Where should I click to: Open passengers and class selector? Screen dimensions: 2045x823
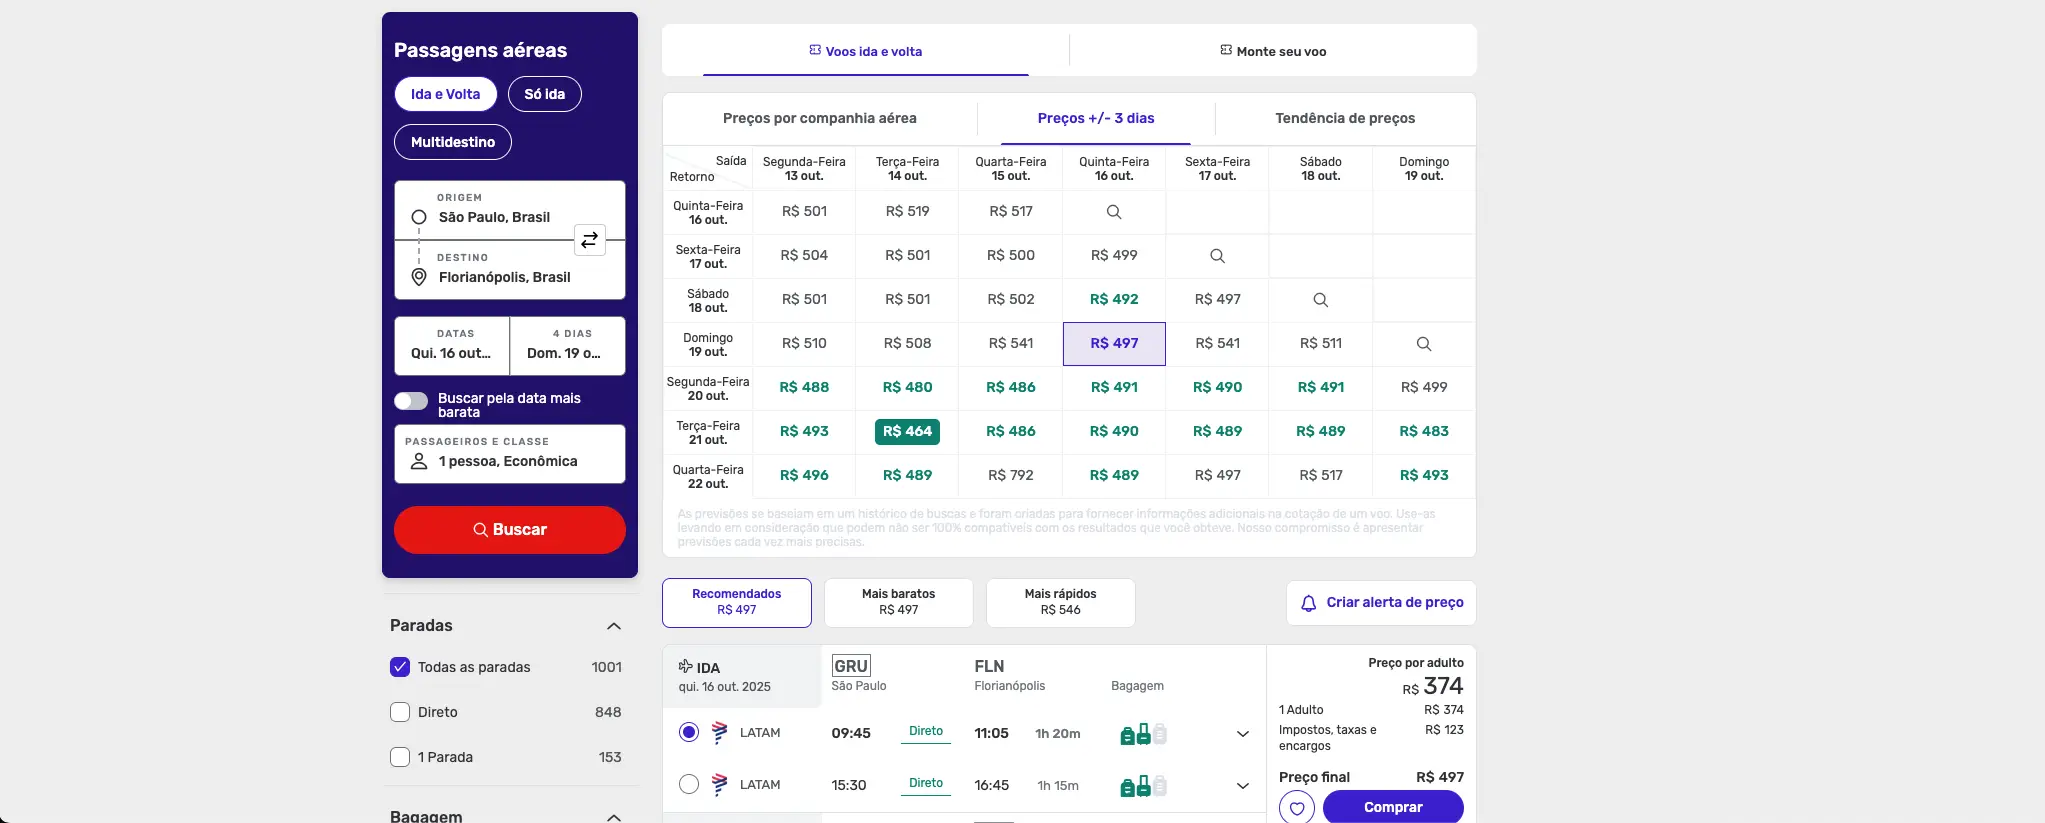pos(509,454)
